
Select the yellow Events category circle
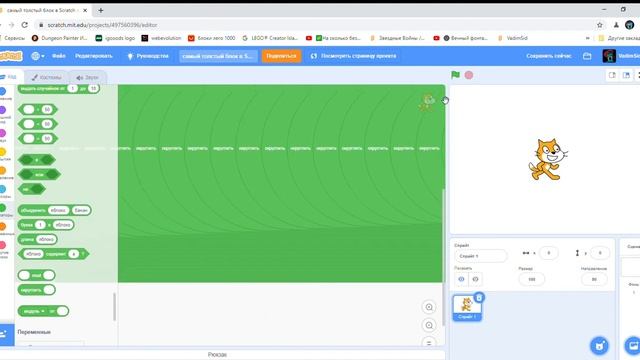click(x=3, y=152)
